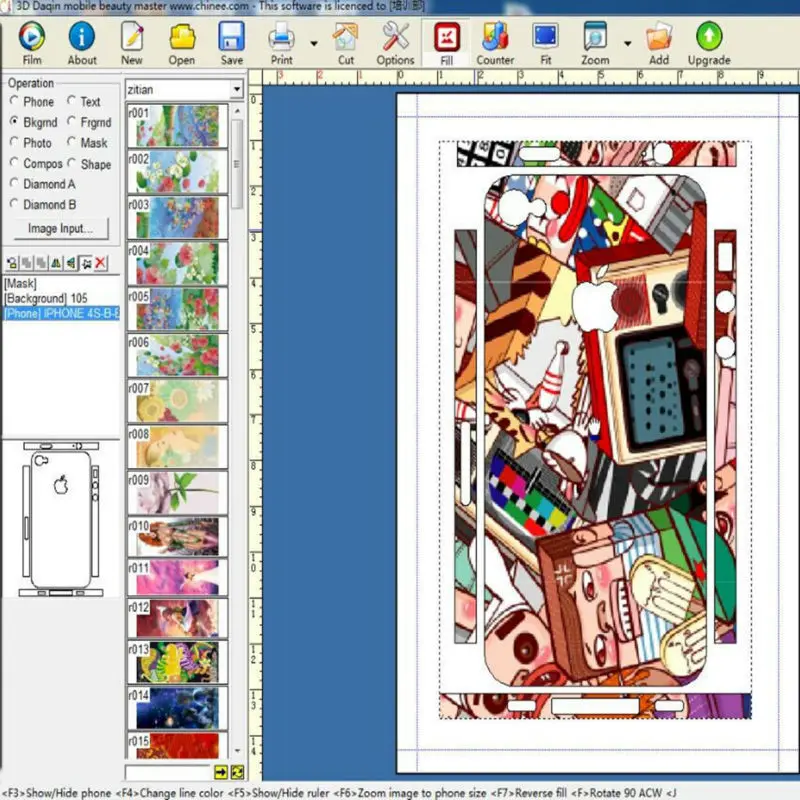Expand the zitian category dropdown
This screenshot has height=800, width=800.
237,89
